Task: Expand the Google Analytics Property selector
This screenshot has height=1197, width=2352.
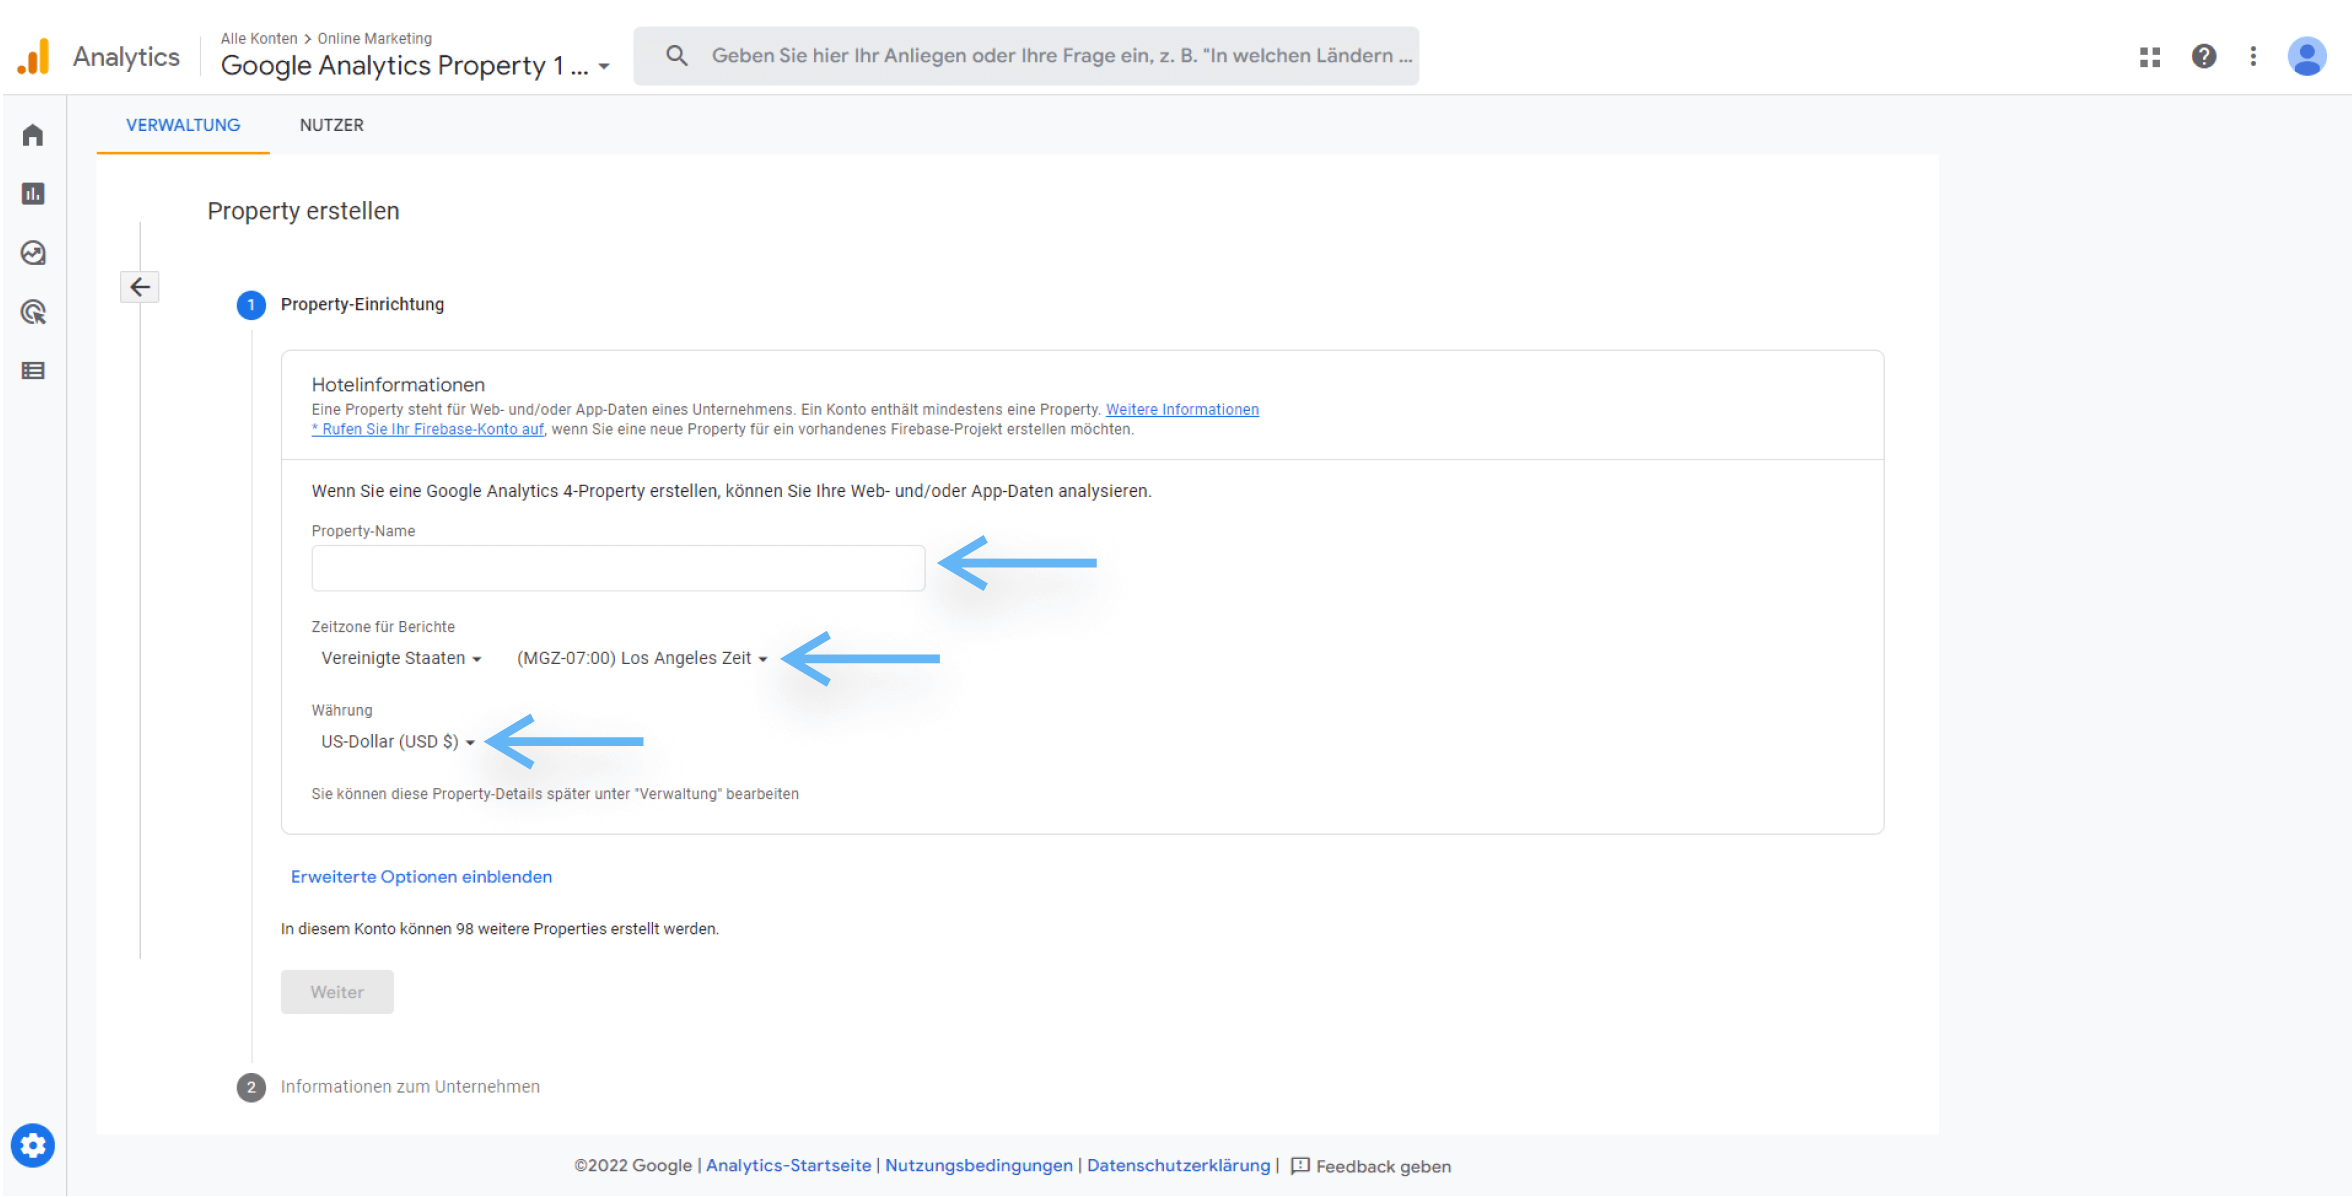Action: pos(414,66)
